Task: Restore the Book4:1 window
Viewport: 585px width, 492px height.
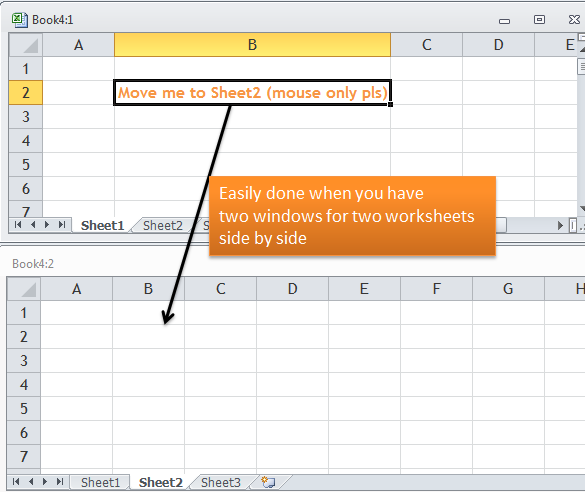Action: pos(539,19)
